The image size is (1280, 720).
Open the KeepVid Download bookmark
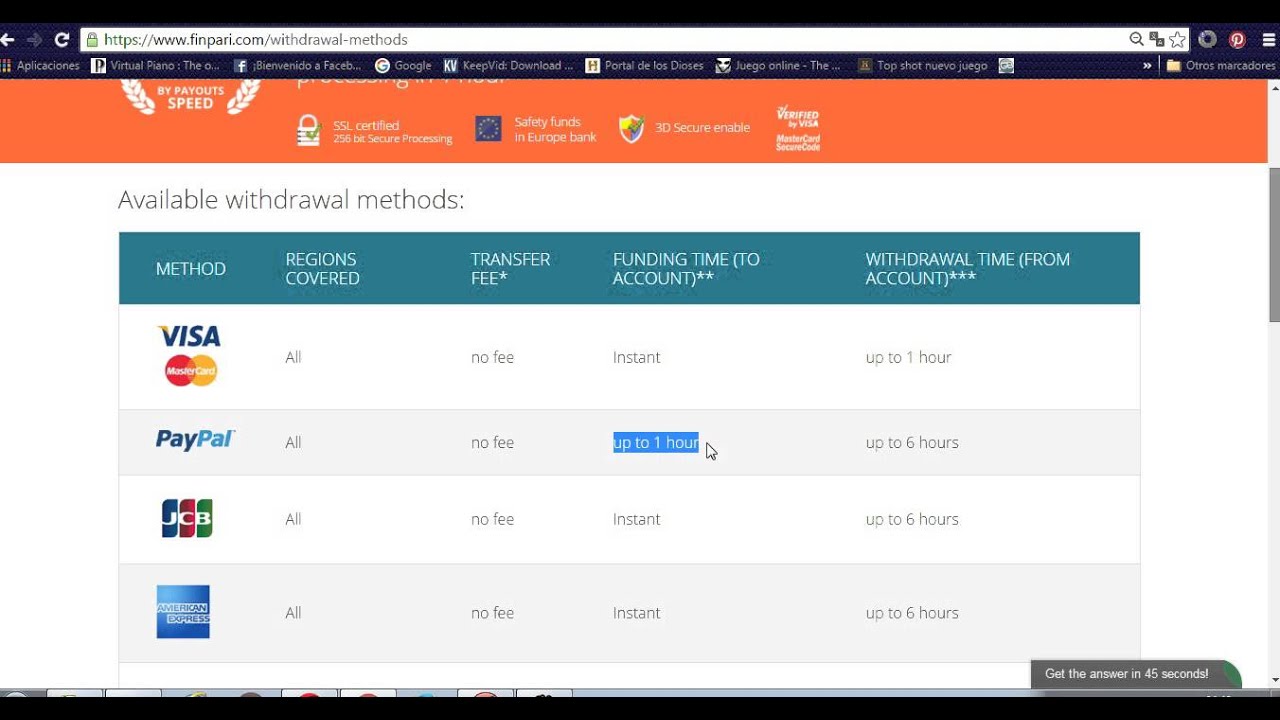click(509, 66)
